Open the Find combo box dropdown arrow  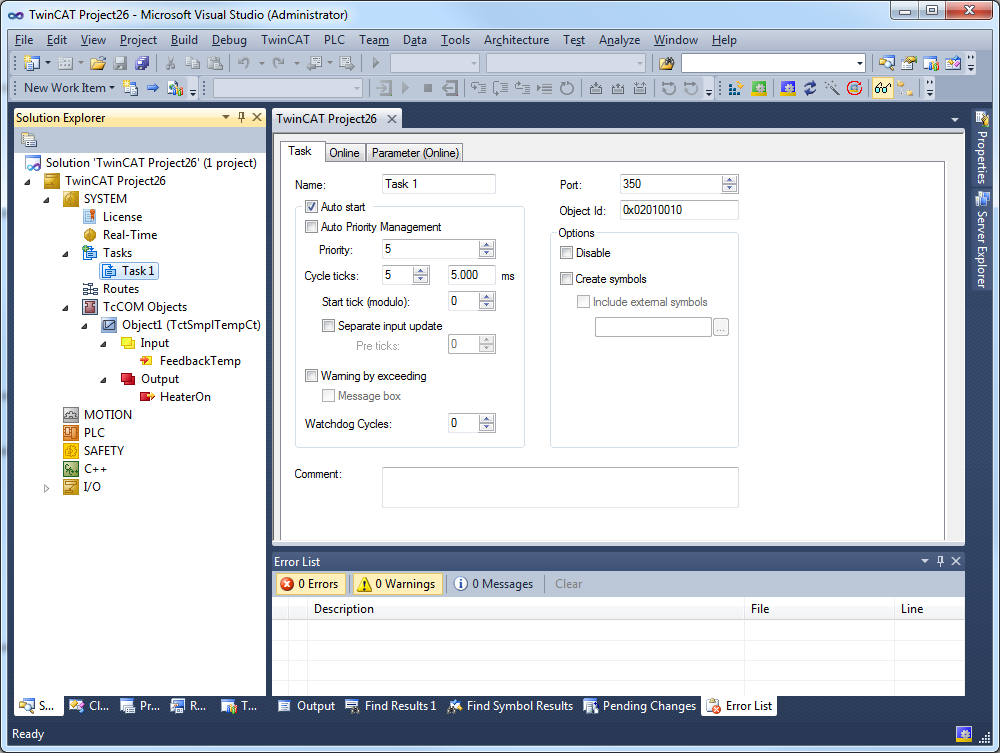coord(860,62)
